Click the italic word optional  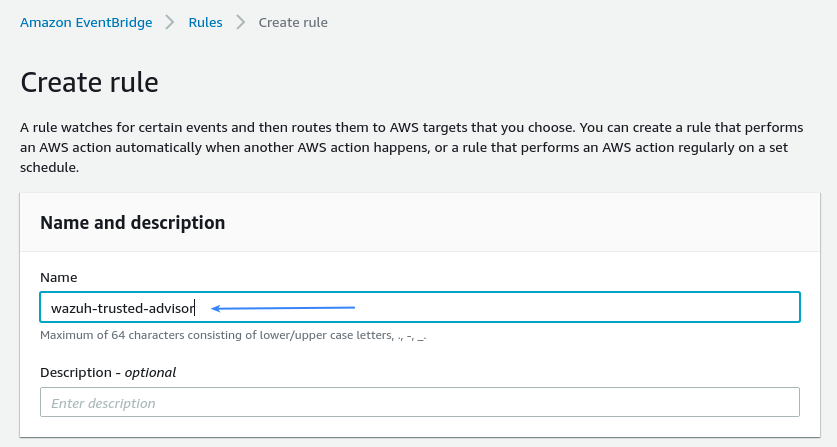(x=150, y=372)
